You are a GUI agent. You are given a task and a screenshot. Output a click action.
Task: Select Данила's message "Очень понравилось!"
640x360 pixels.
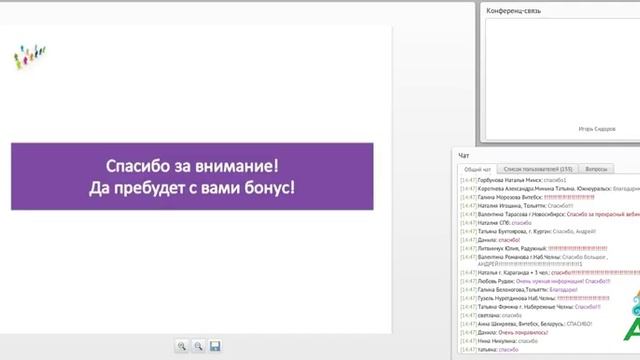pyautogui.click(x=504, y=333)
